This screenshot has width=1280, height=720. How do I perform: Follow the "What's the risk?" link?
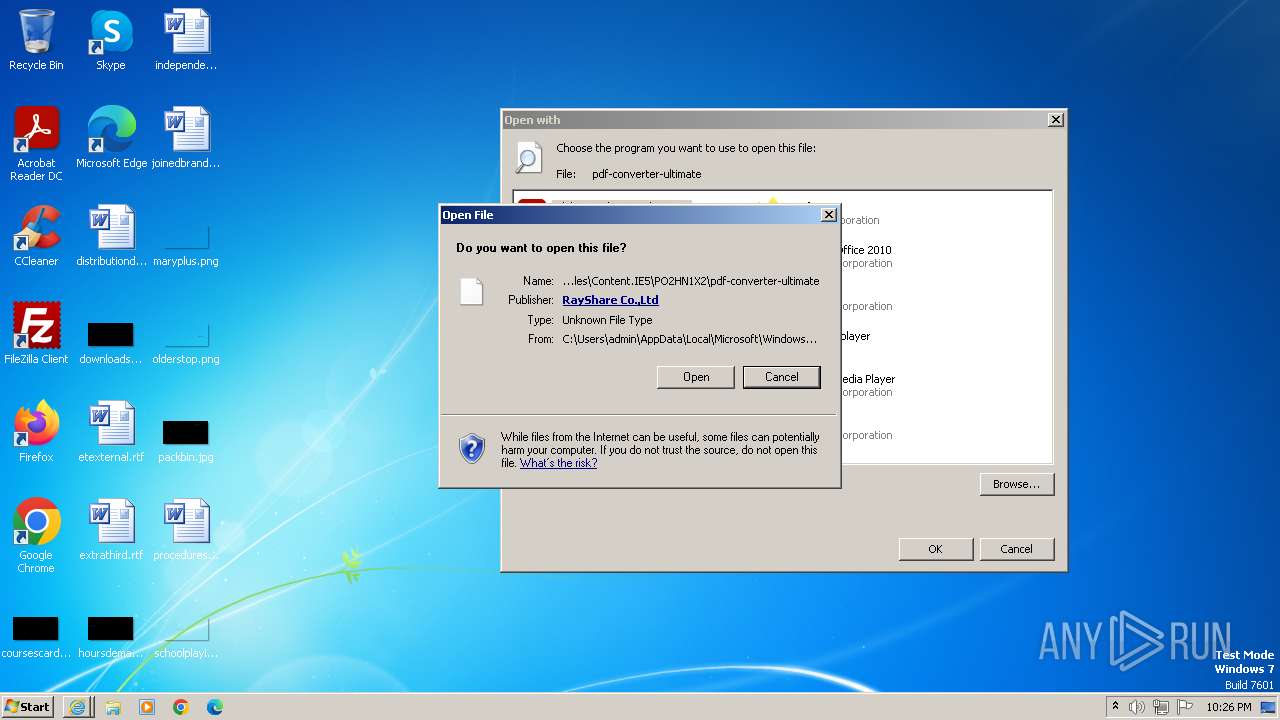[x=558, y=463]
